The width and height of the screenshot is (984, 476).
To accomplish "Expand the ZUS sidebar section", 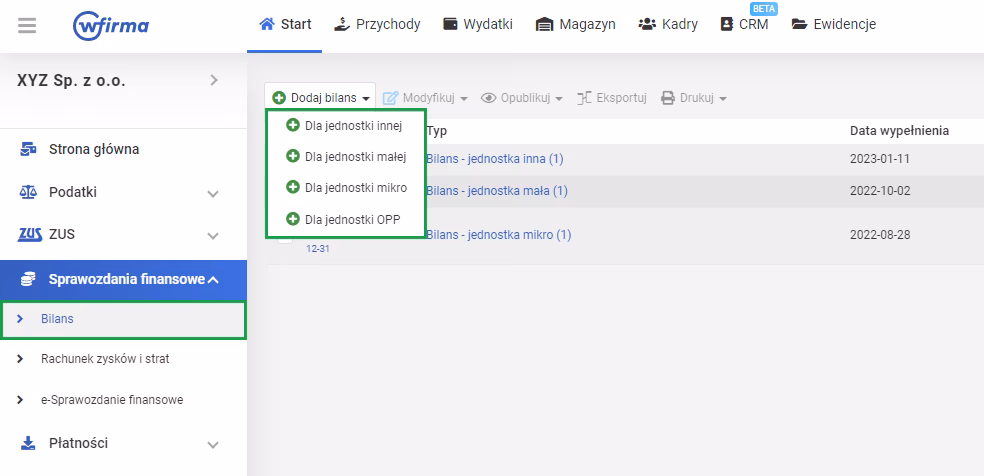I will 212,236.
